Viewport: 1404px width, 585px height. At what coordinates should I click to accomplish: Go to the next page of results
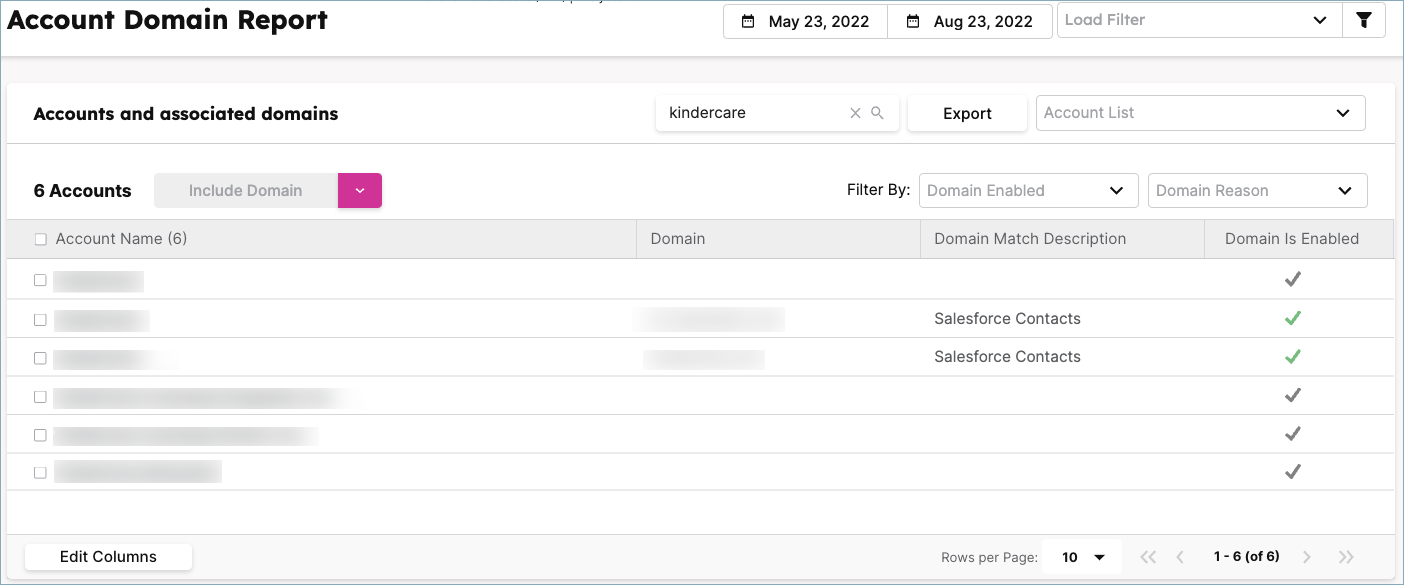pos(1306,557)
